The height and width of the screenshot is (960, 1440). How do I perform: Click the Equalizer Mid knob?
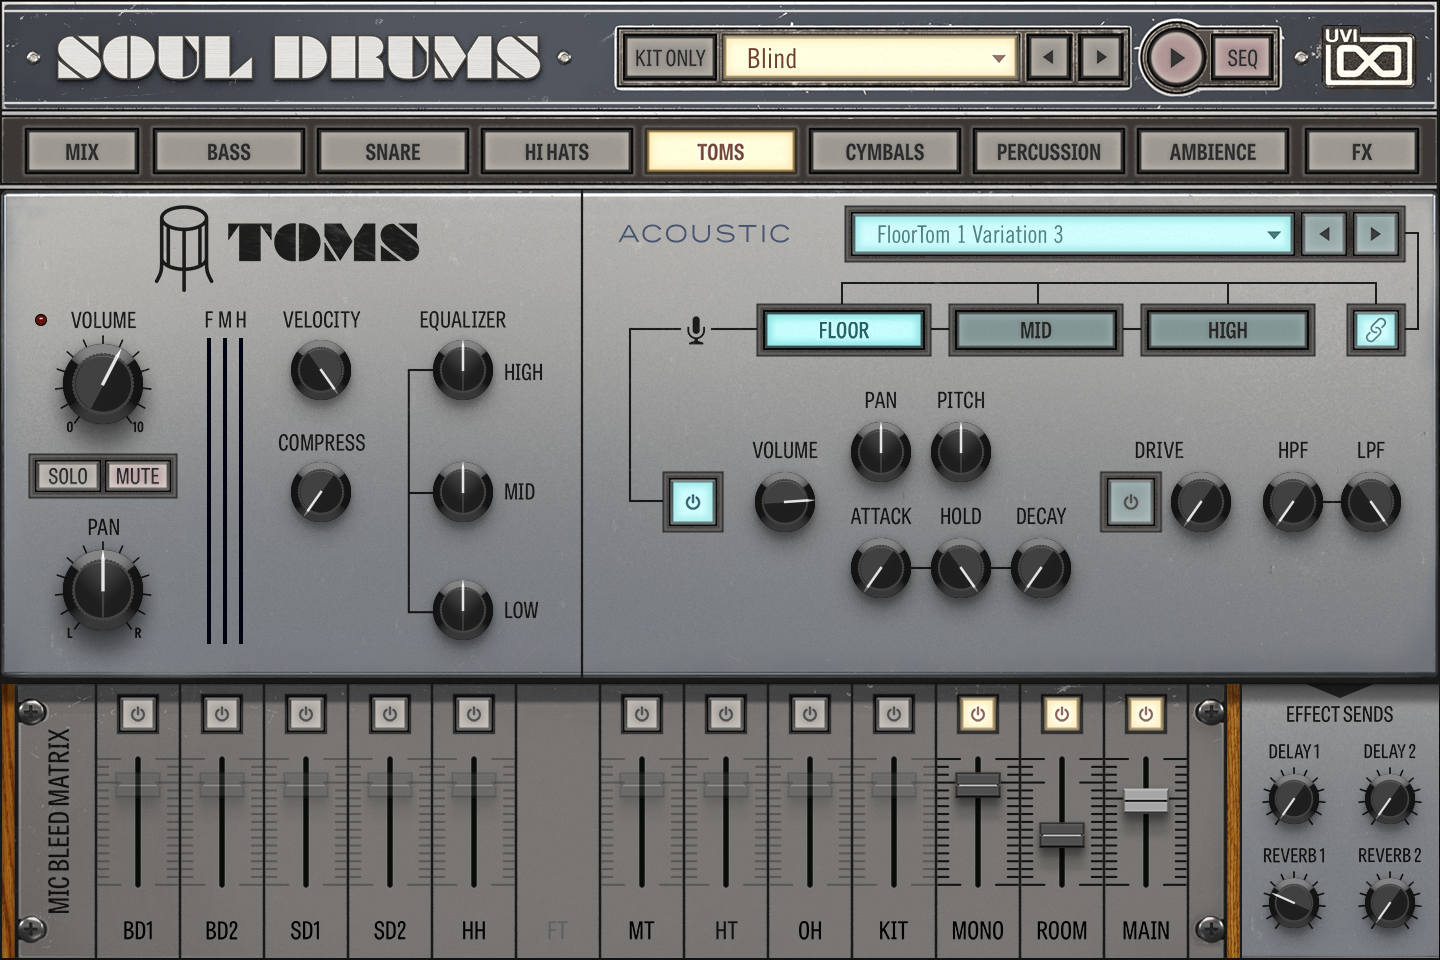point(462,491)
